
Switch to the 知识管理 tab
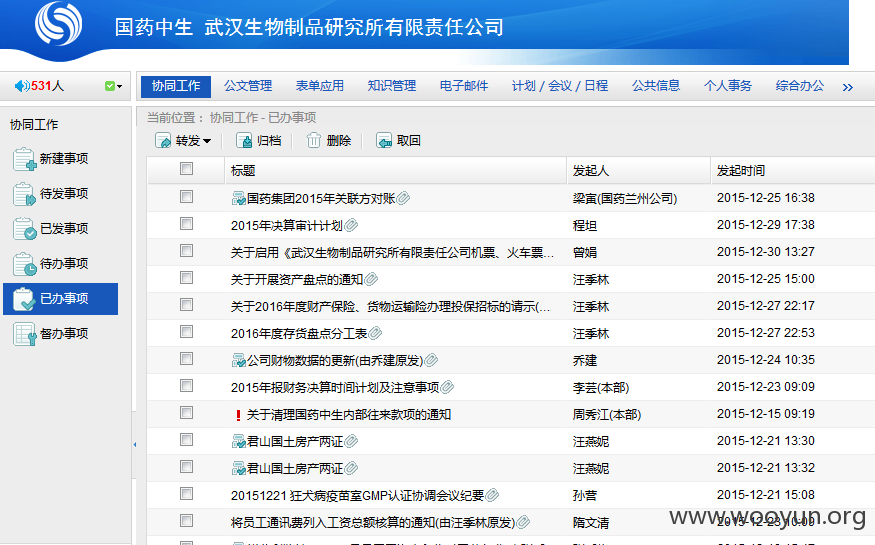[x=392, y=86]
